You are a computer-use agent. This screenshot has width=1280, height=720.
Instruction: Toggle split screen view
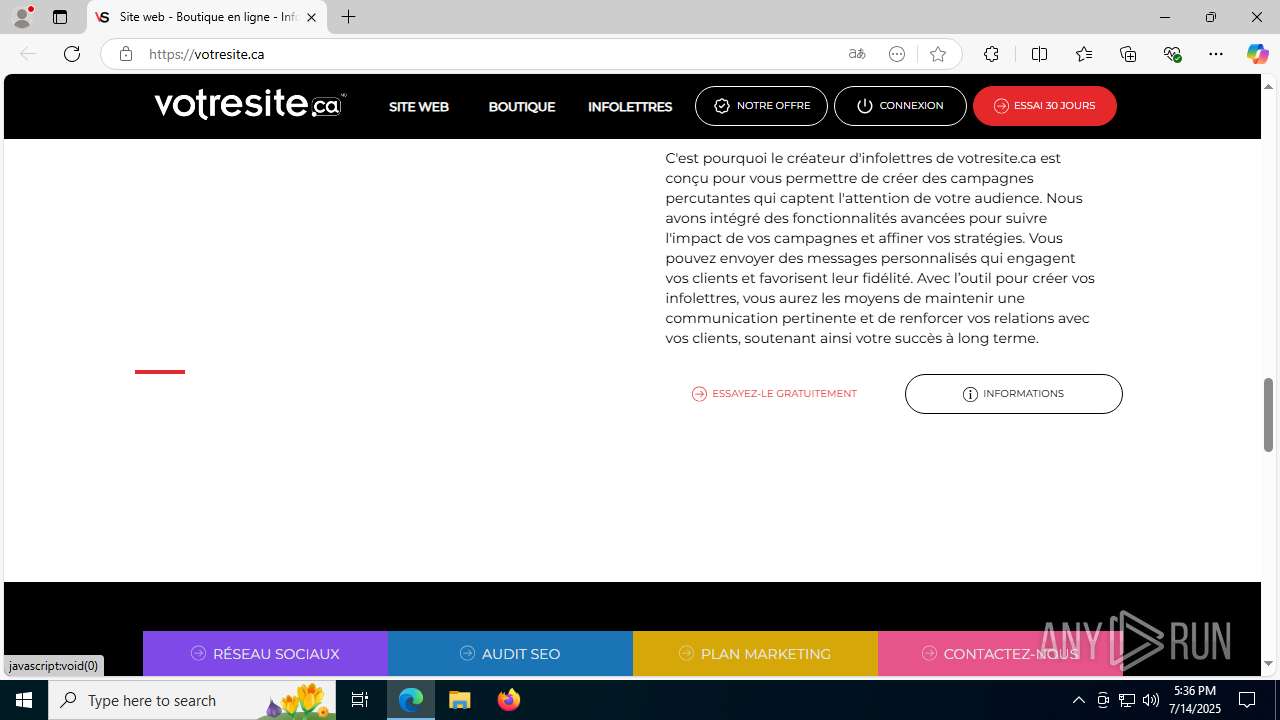[x=1039, y=54]
